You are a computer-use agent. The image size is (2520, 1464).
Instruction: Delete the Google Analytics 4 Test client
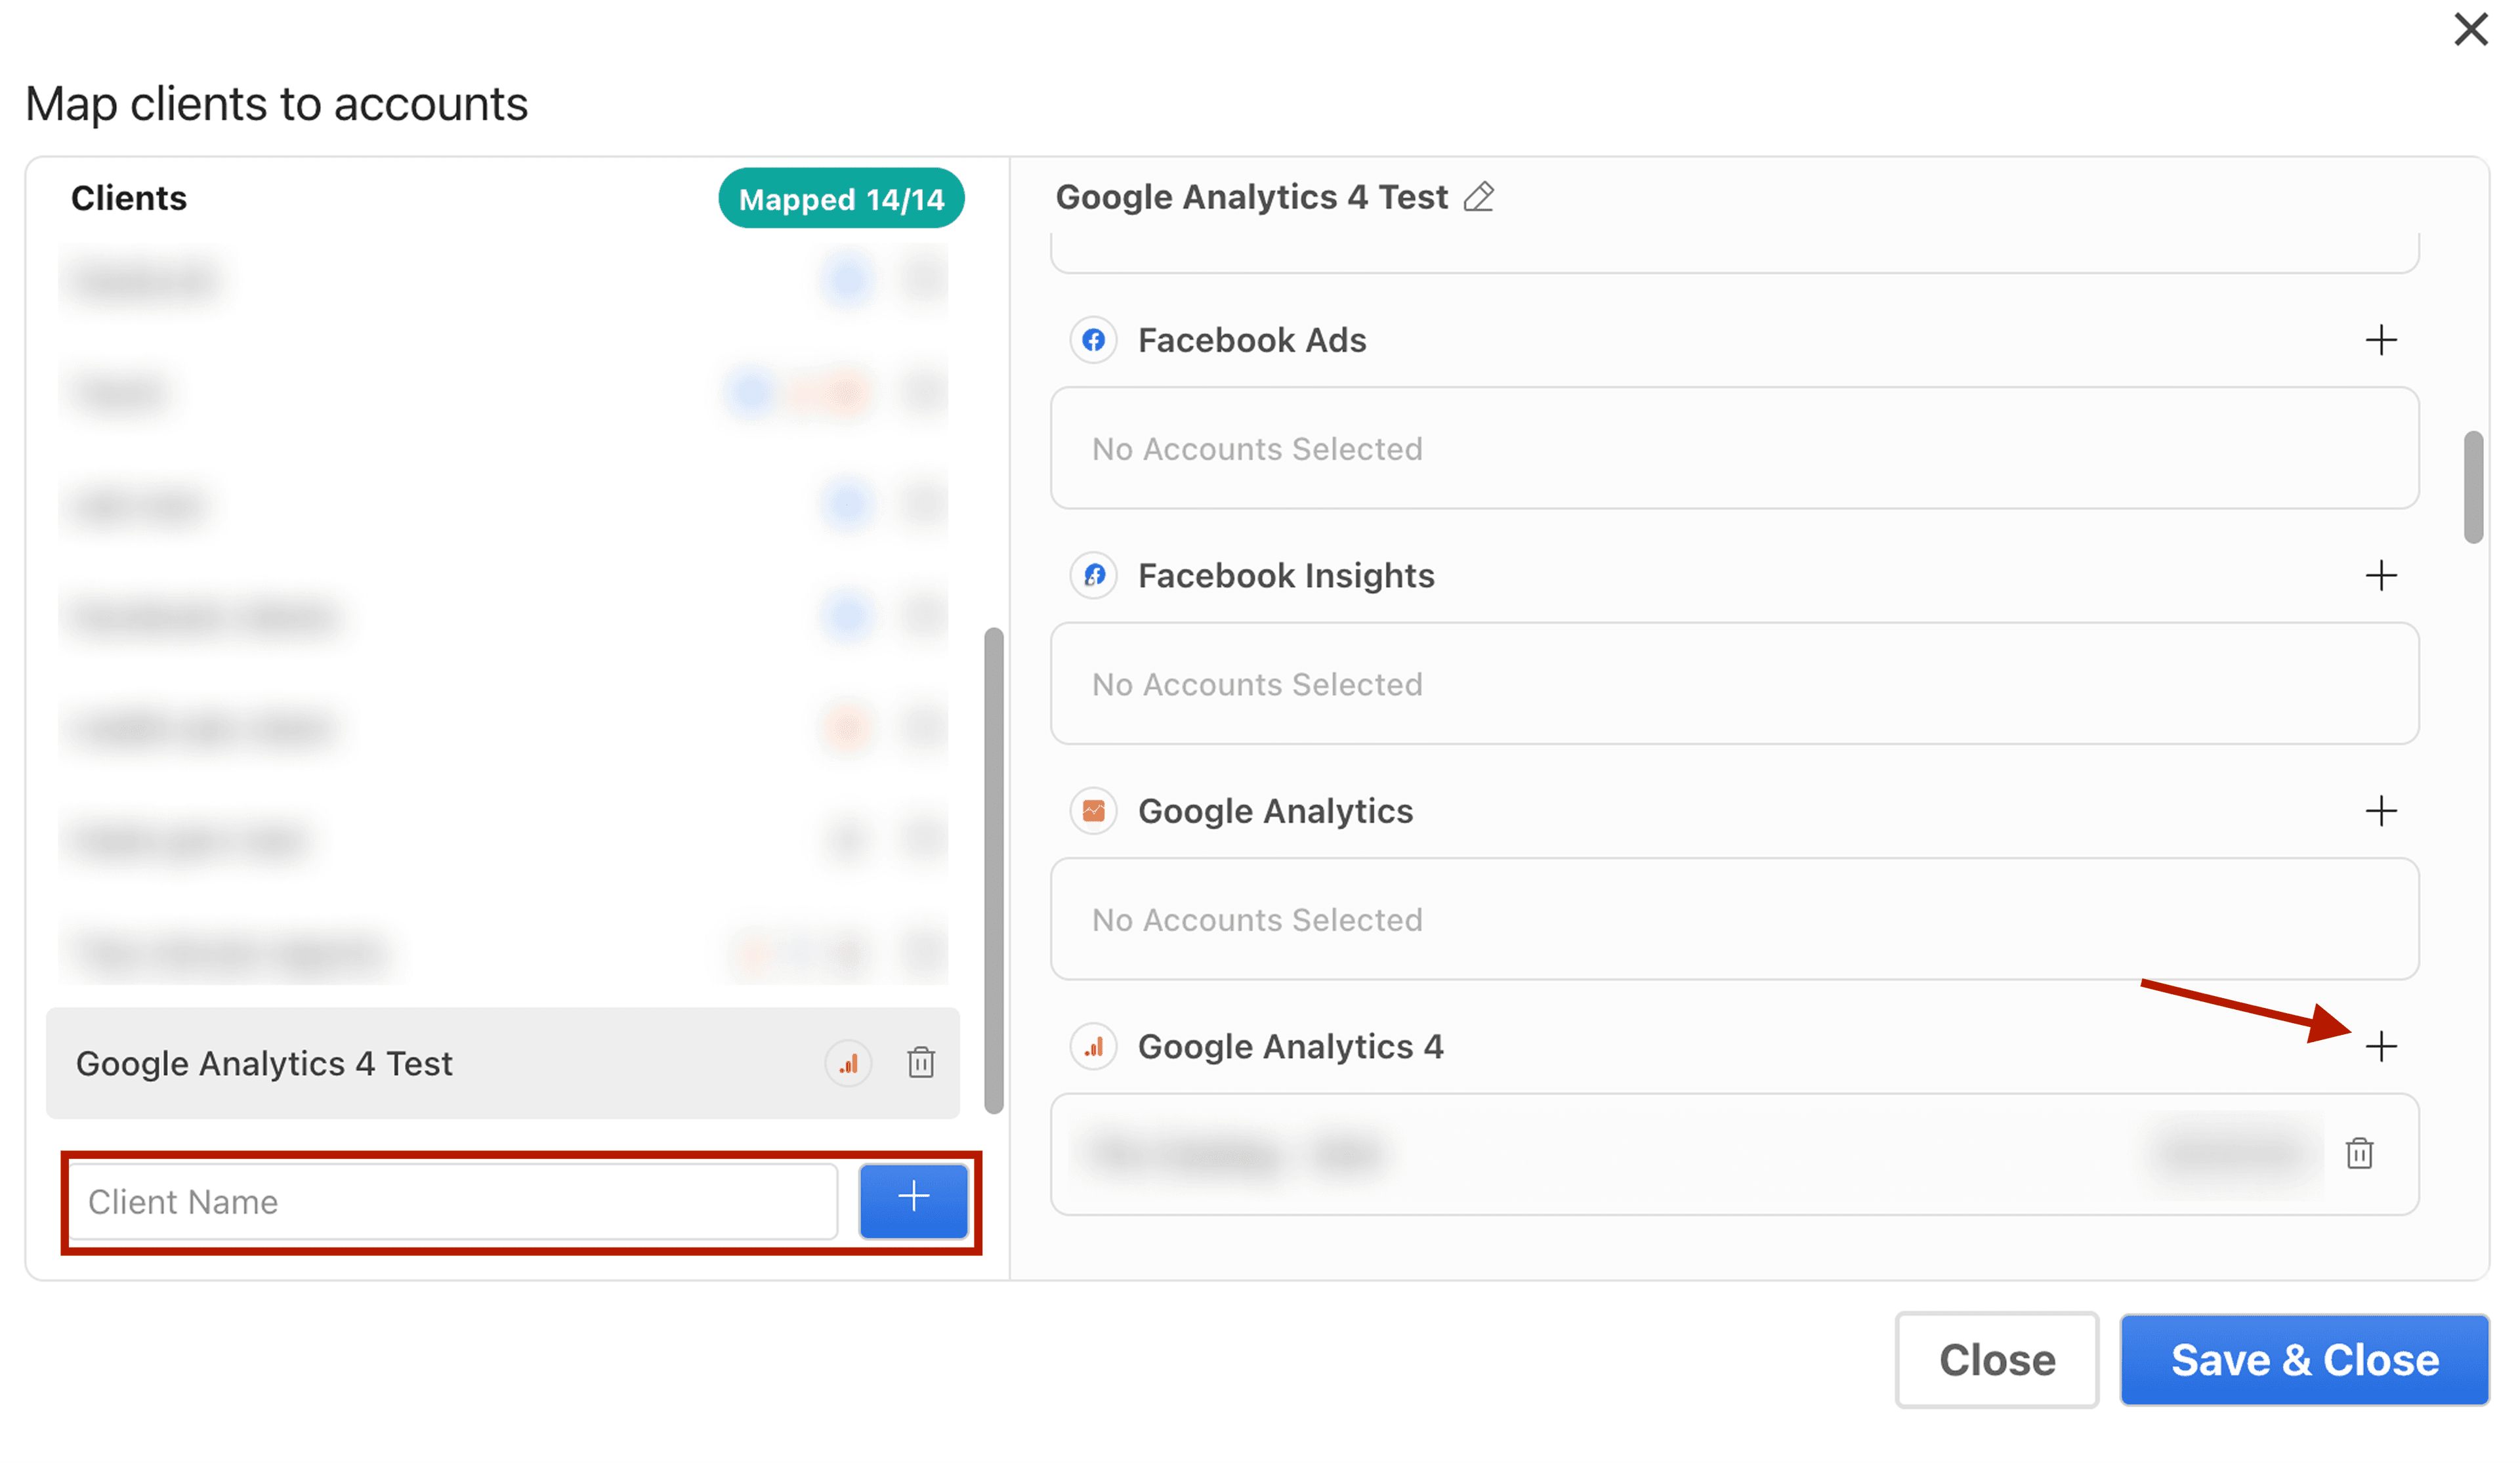tap(920, 1062)
